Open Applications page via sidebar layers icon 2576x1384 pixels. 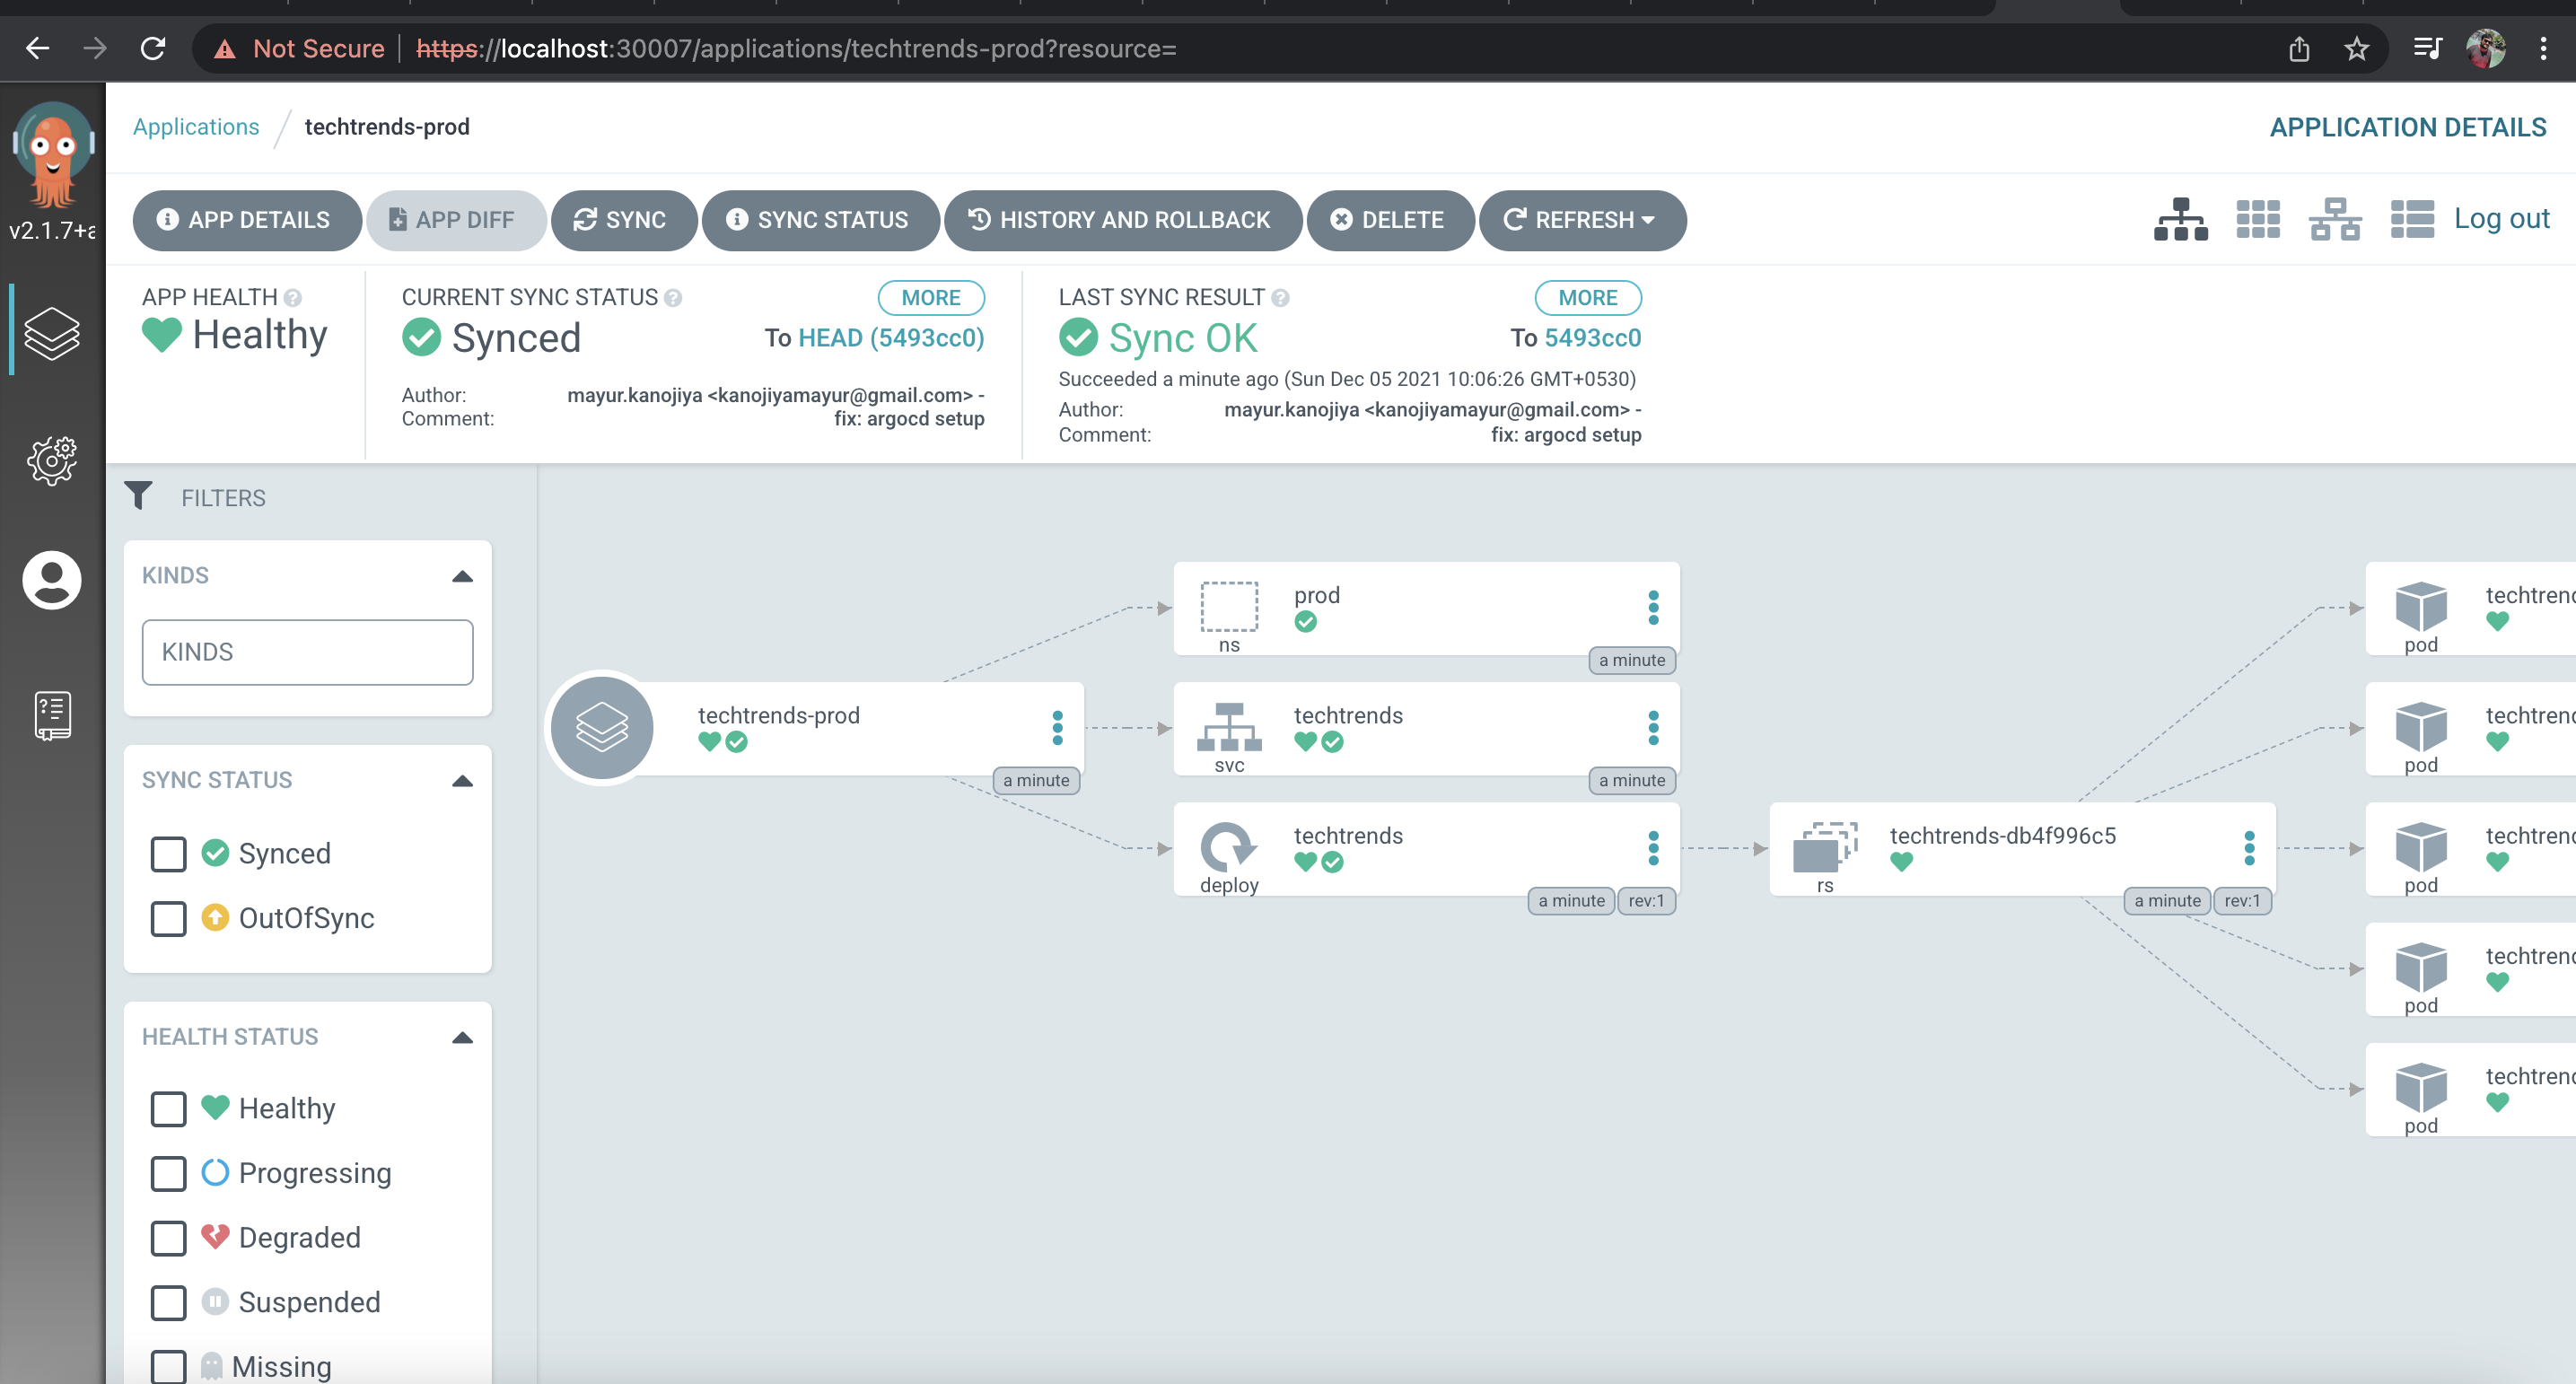[52, 332]
